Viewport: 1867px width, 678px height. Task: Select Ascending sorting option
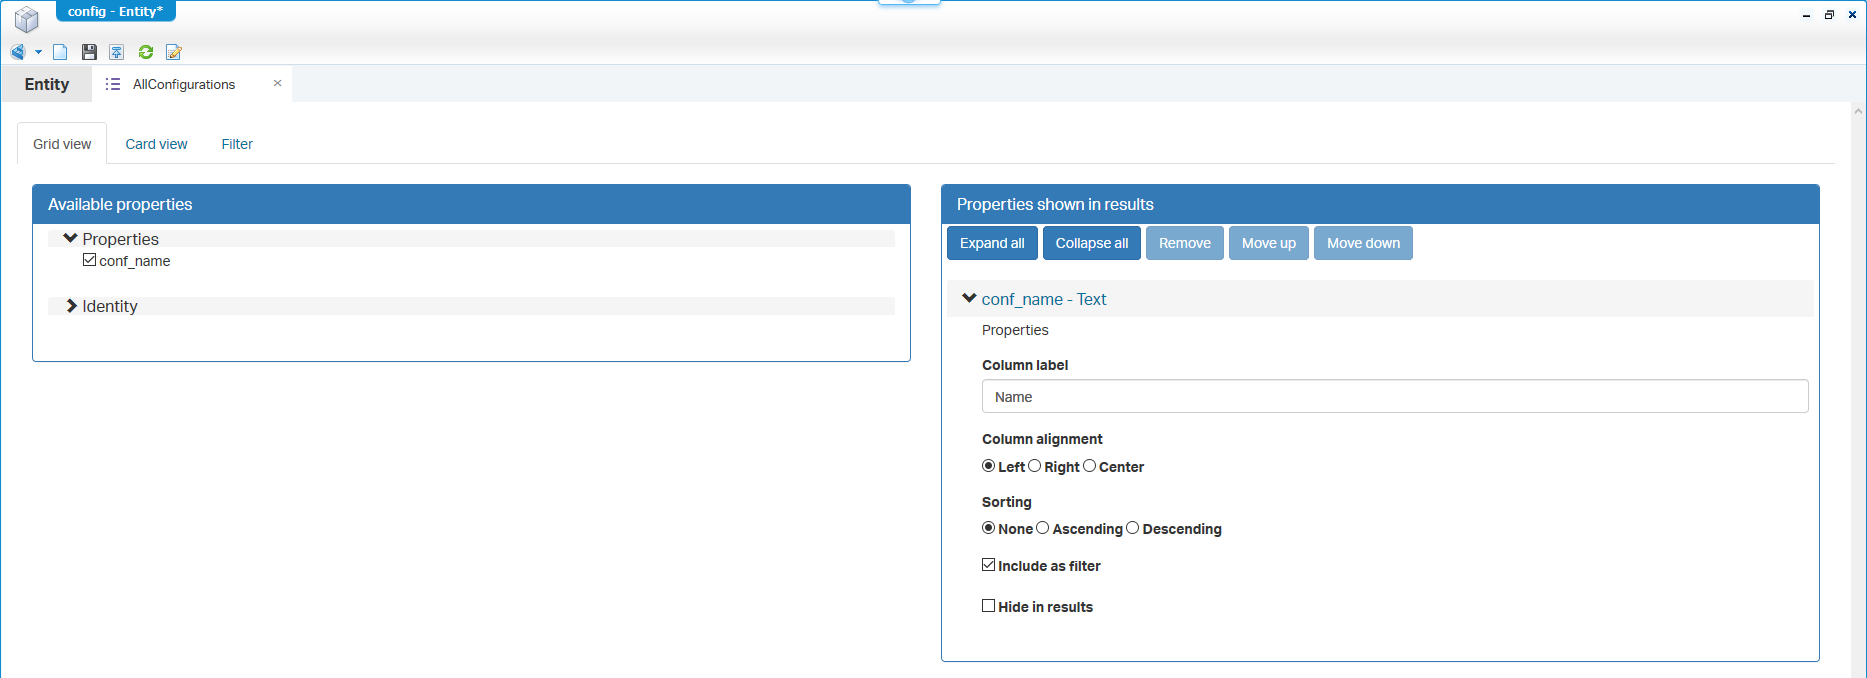click(x=1043, y=528)
